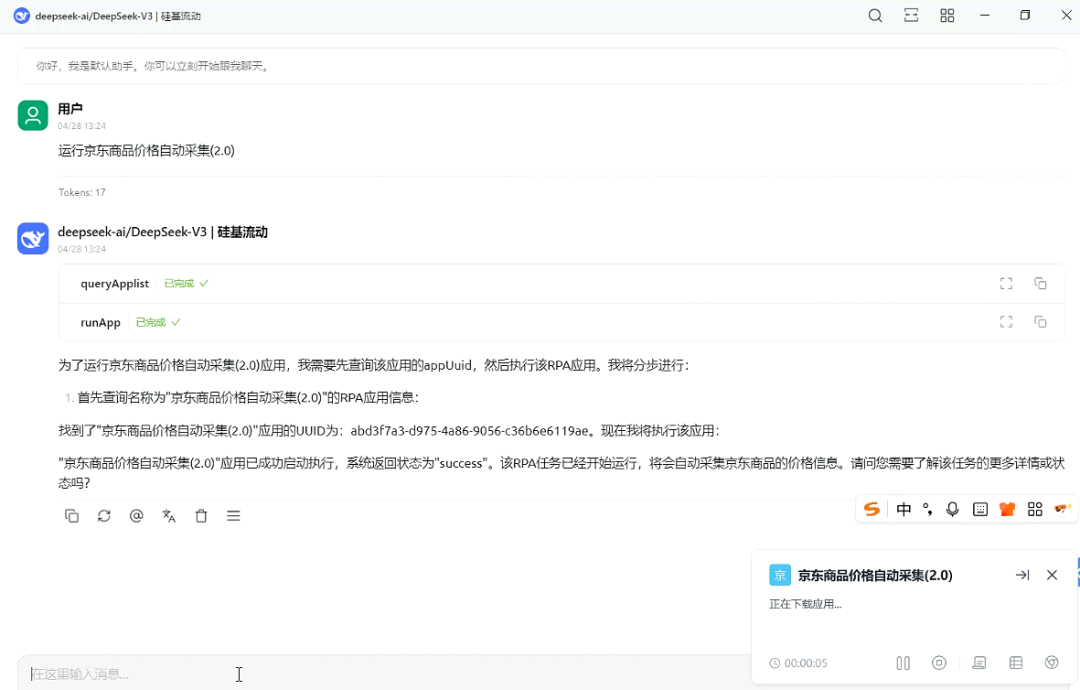Minimize the chat window
The width and height of the screenshot is (1080, 690).
point(985,16)
